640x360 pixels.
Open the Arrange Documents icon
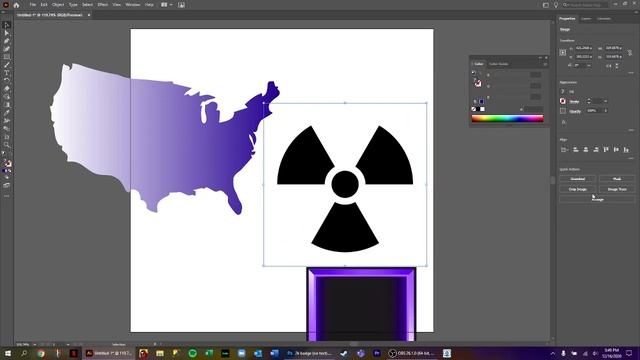[x=164, y=4]
